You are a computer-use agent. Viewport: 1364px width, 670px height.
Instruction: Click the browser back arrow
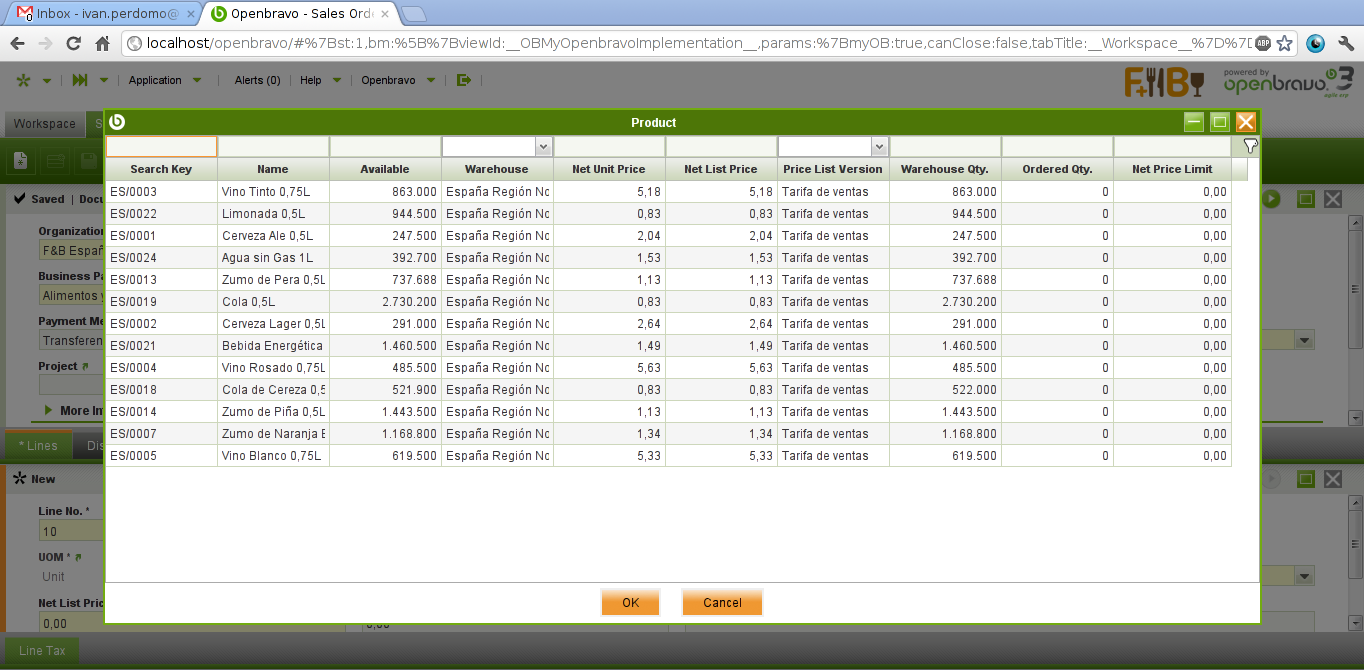click(17, 43)
